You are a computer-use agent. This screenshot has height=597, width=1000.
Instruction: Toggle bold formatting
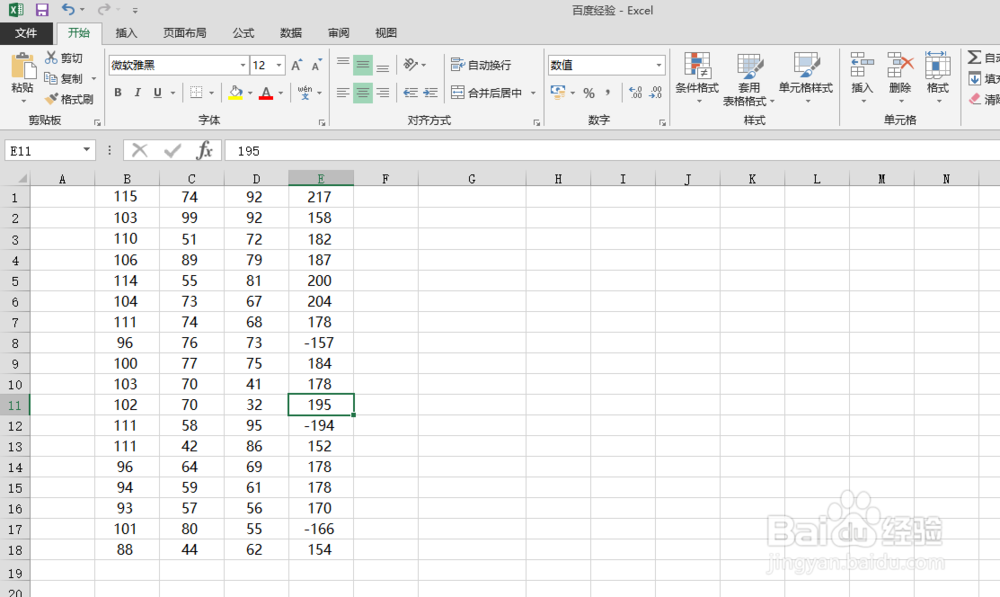click(x=118, y=92)
